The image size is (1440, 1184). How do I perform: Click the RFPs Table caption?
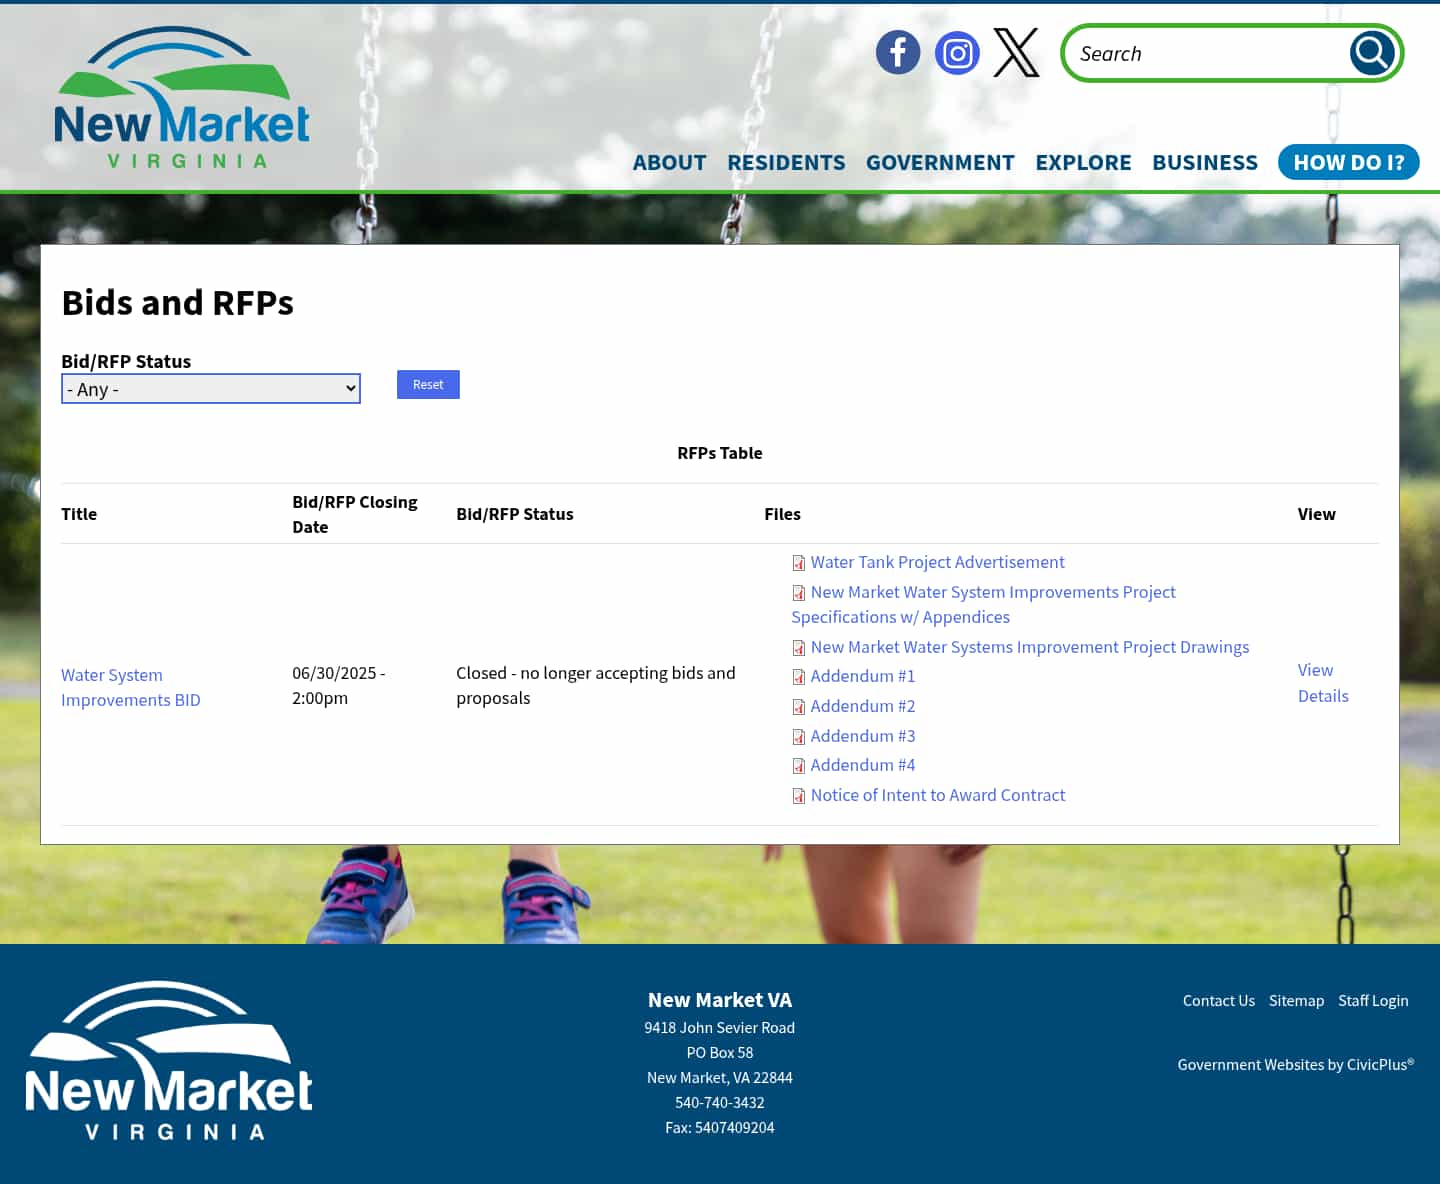[720, 453]
